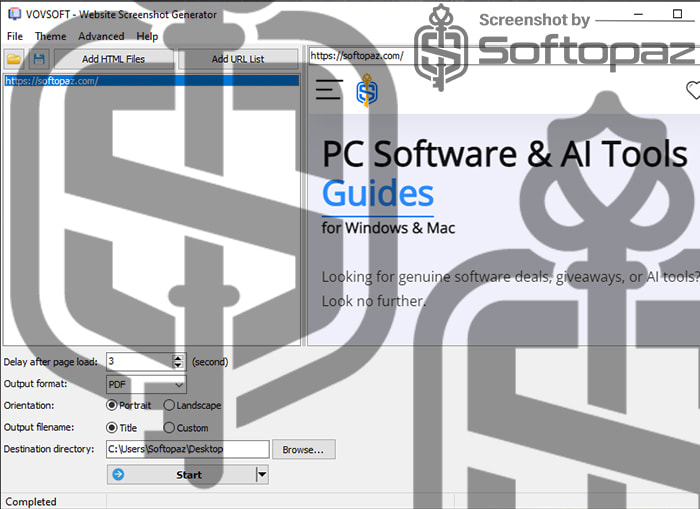Viewport: 700px width, 509px height.
Task: Click the heart wishlist icon in preview
Action: click(693, 90)
